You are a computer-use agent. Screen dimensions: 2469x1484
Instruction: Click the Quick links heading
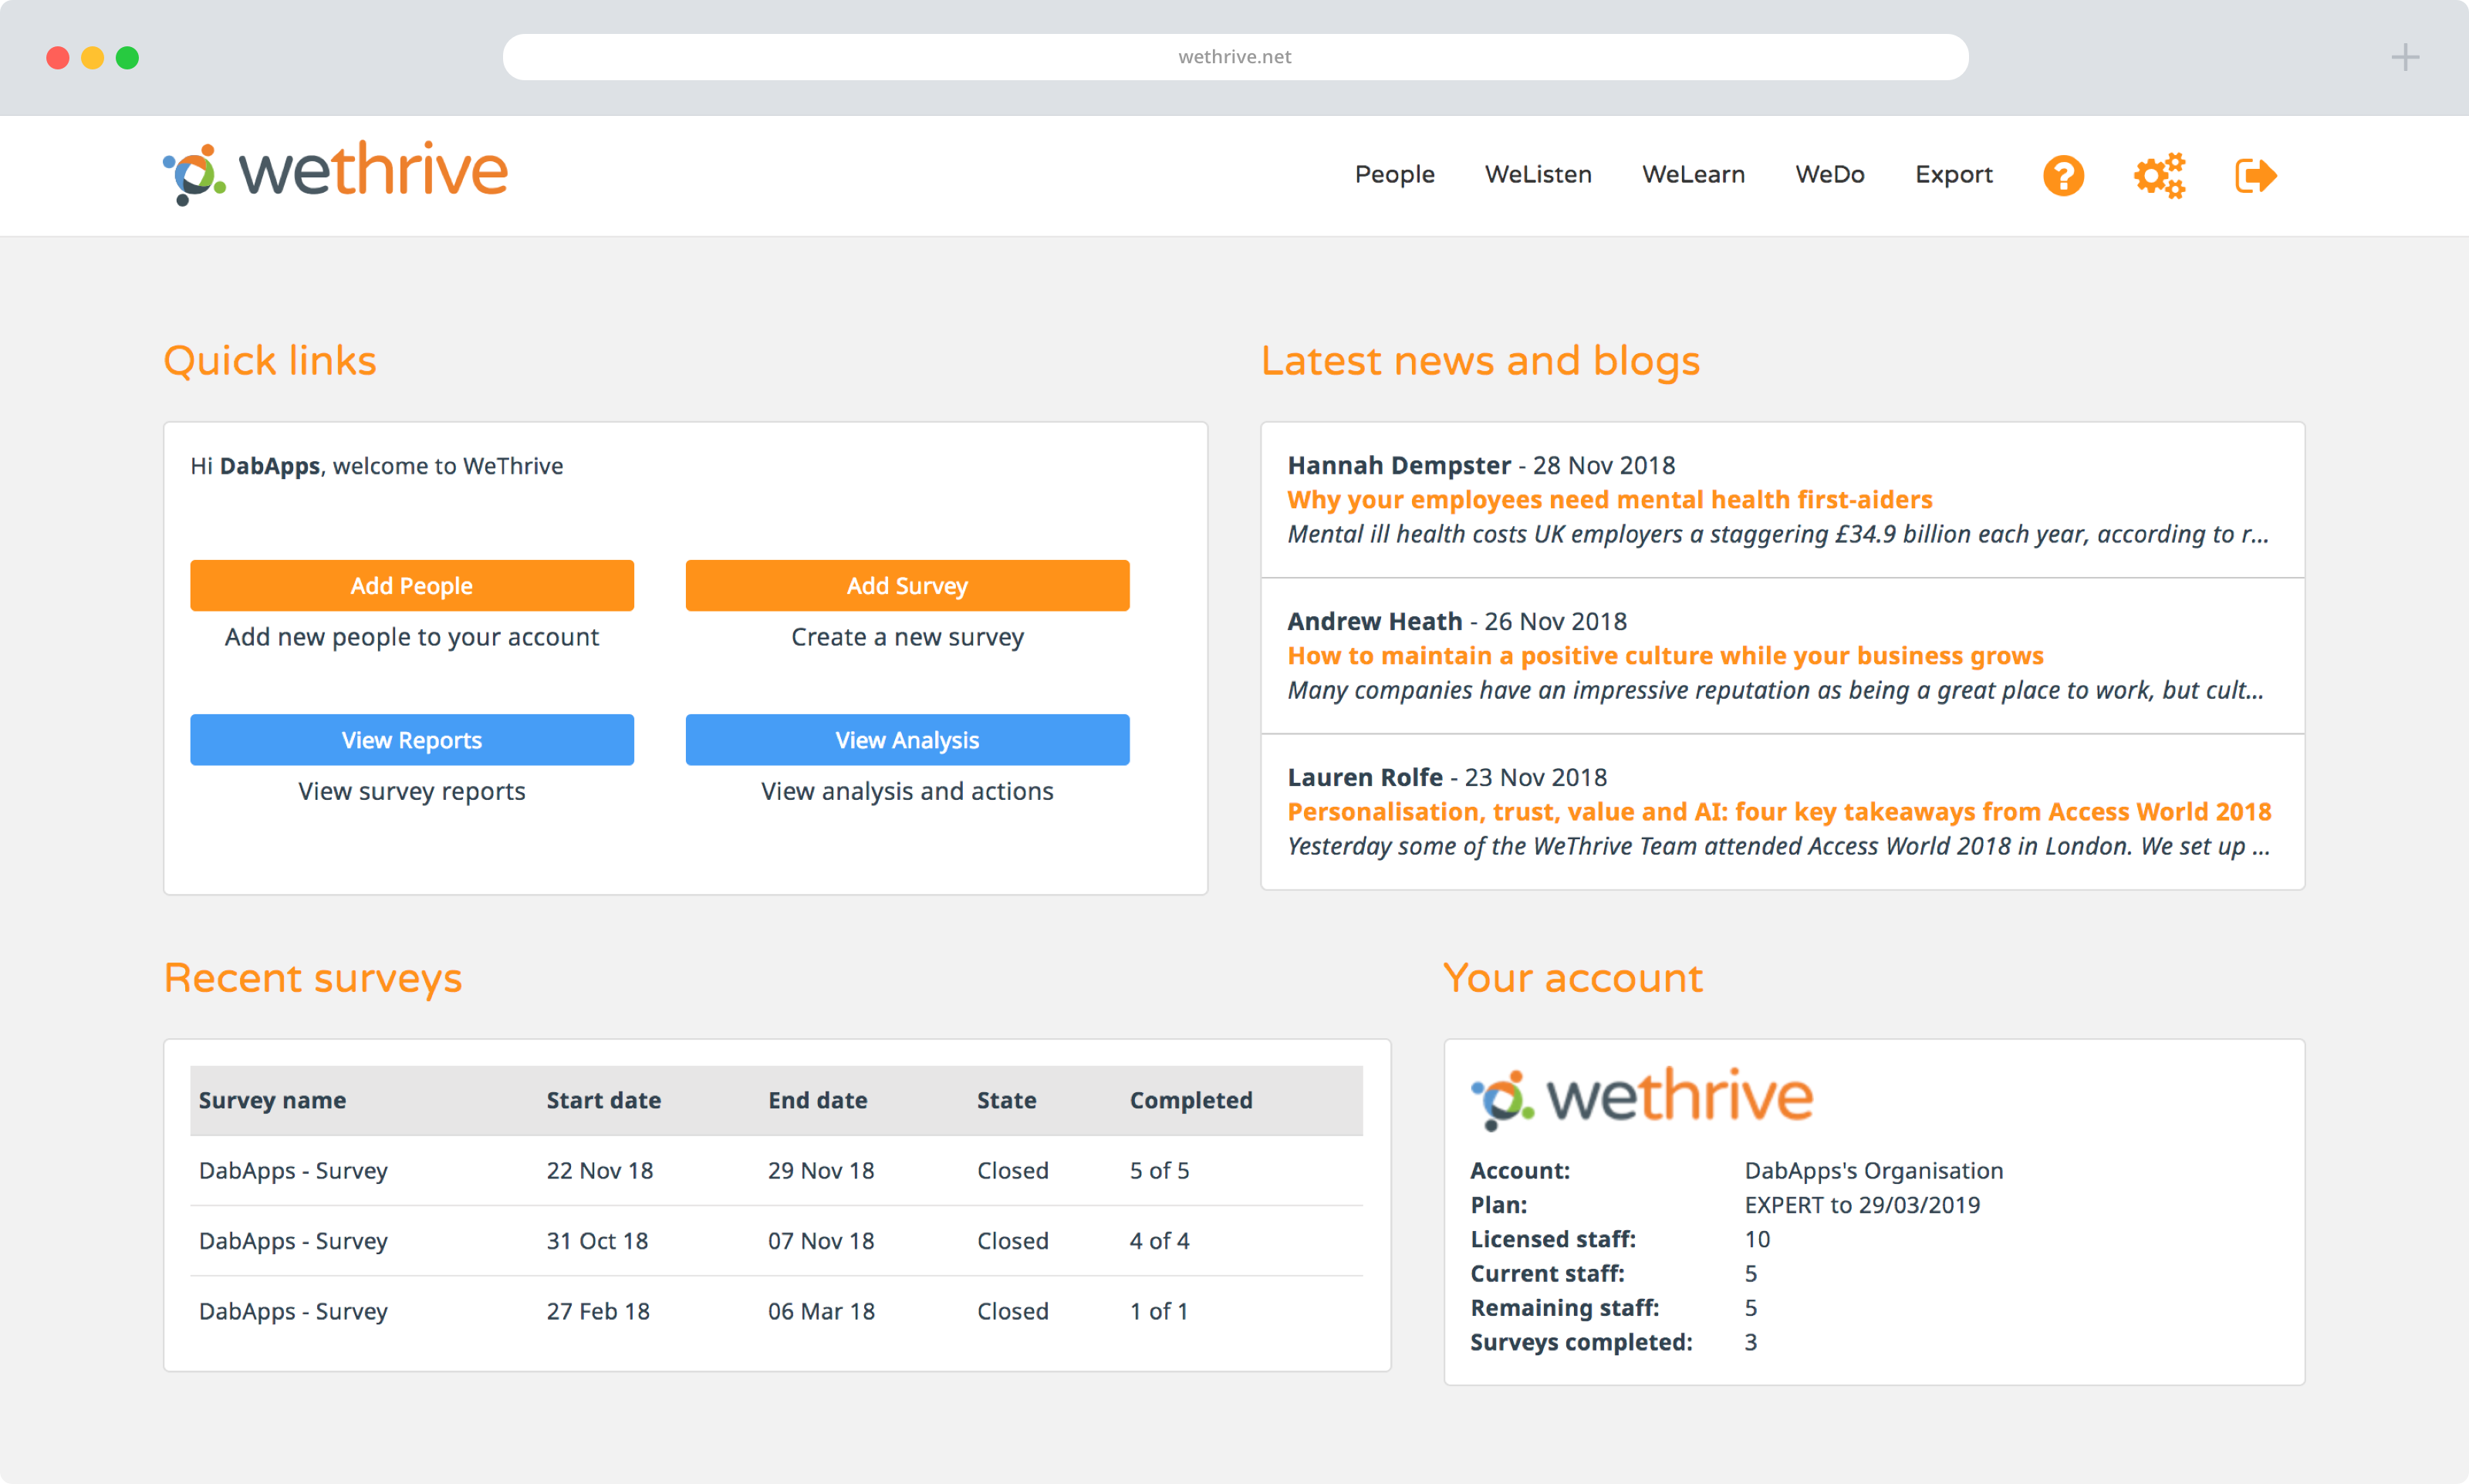tap(270, 360)
